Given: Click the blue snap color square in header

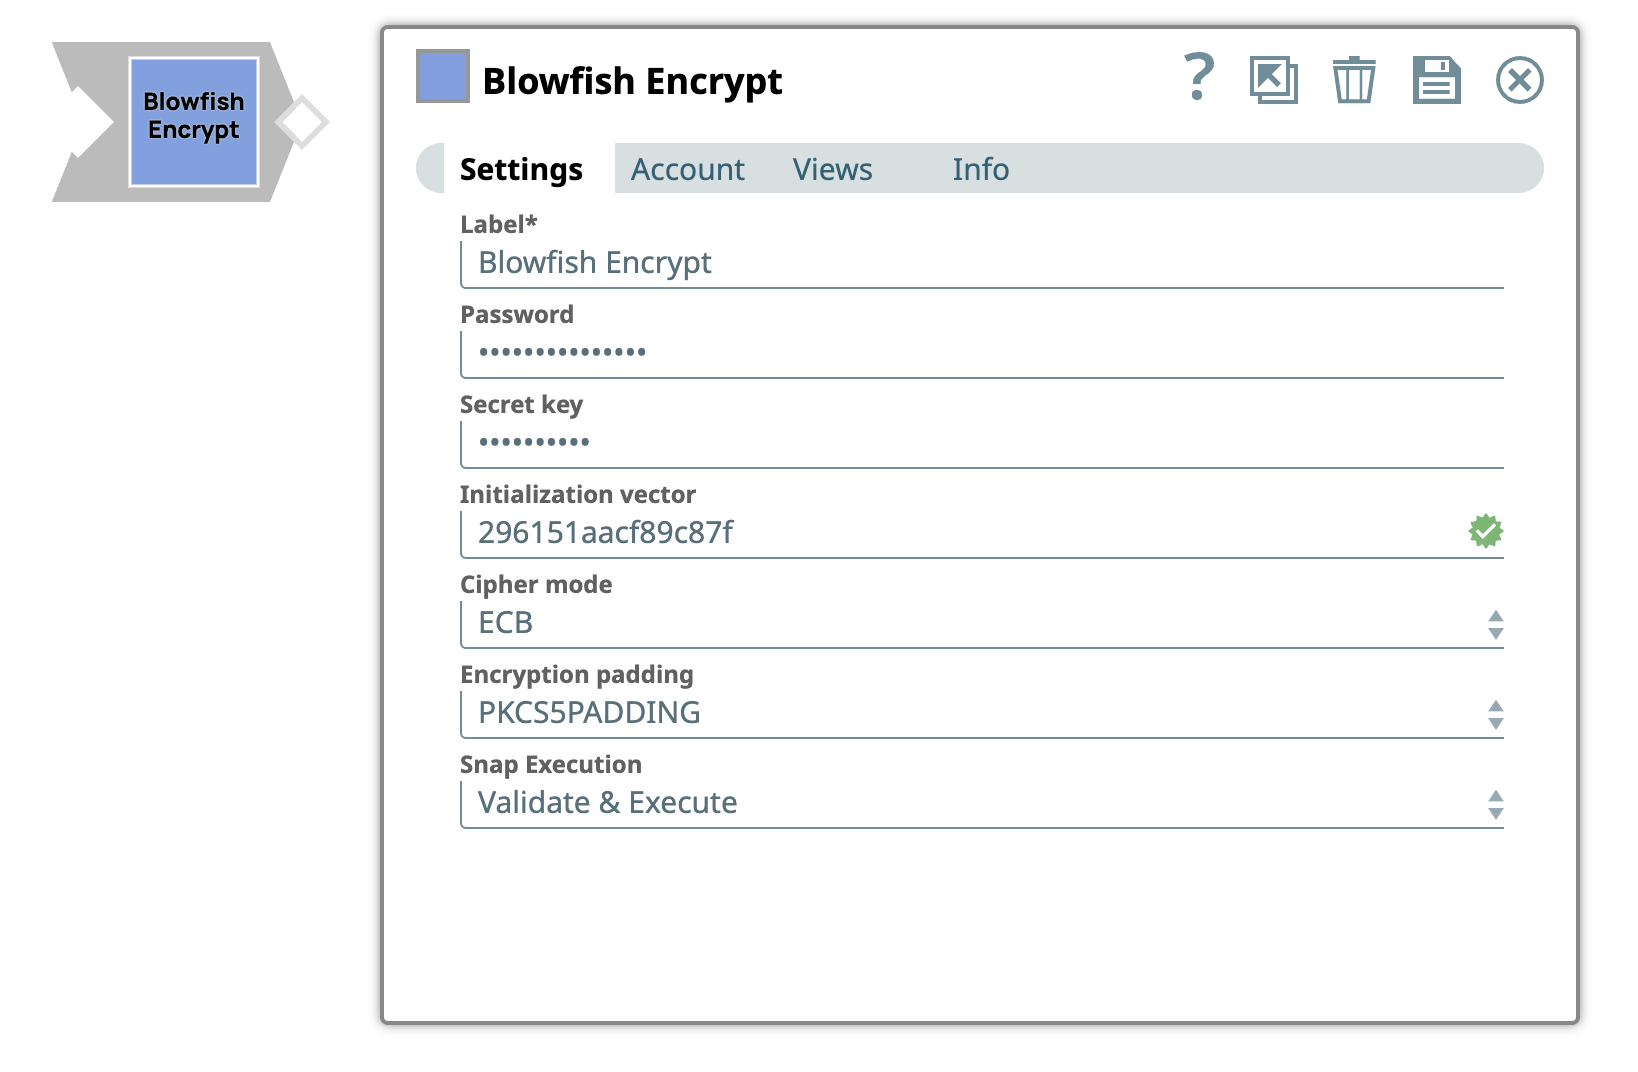Looking at the screenshot, I should [x=442, y=76].
